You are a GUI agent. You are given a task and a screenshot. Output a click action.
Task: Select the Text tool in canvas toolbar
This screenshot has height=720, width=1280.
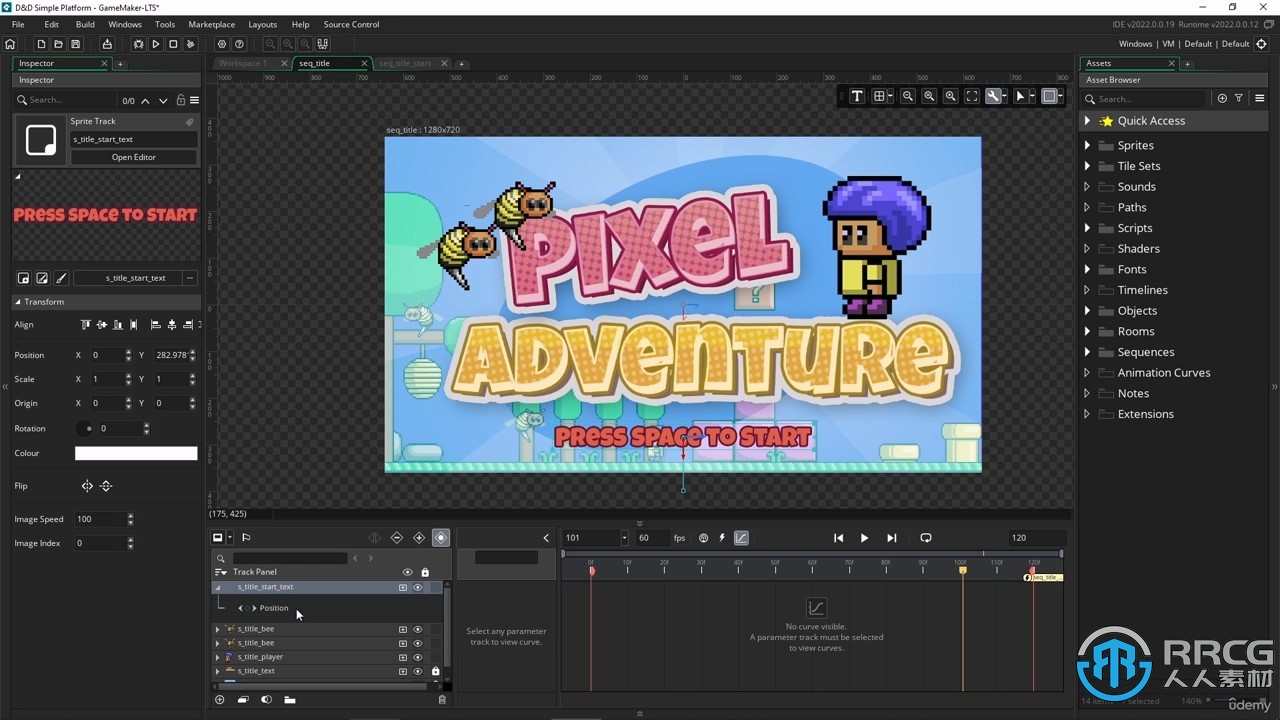click(x=857, y=96)
